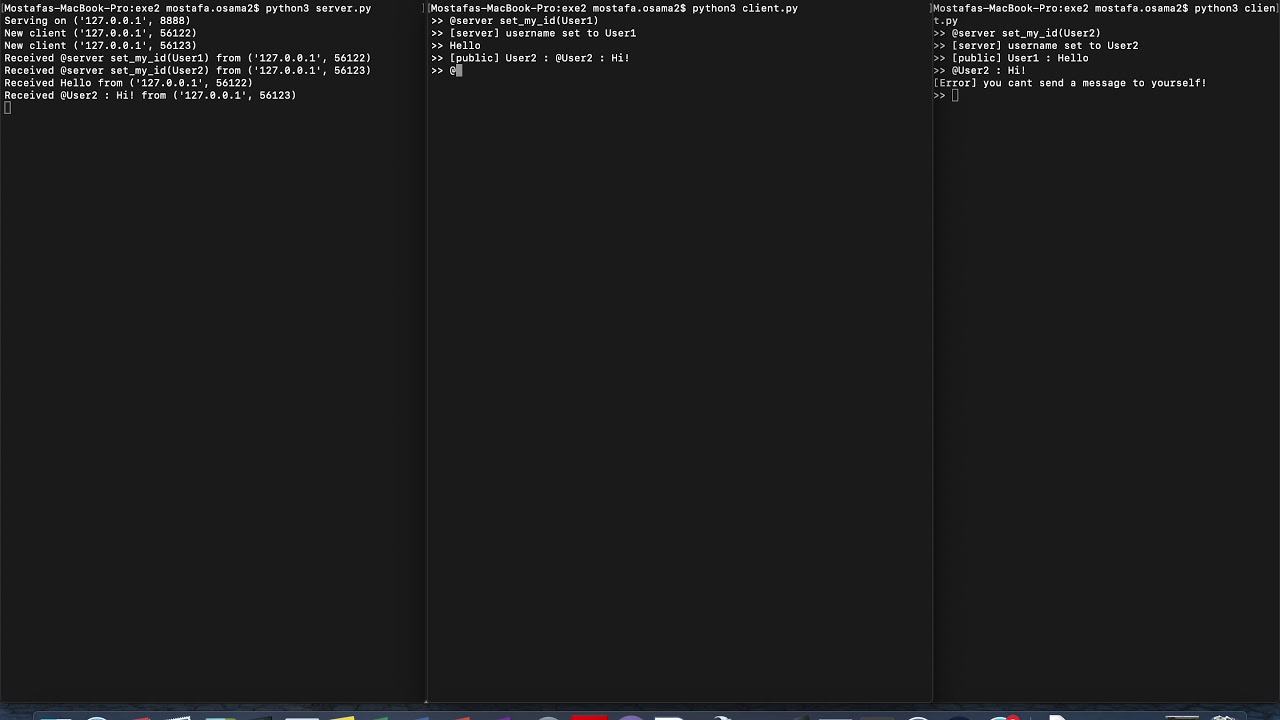Click '[server] username set to User1' line
The width and height of the screenshot is (1280, 720).
pyautogui.click(x=534, y=33)
